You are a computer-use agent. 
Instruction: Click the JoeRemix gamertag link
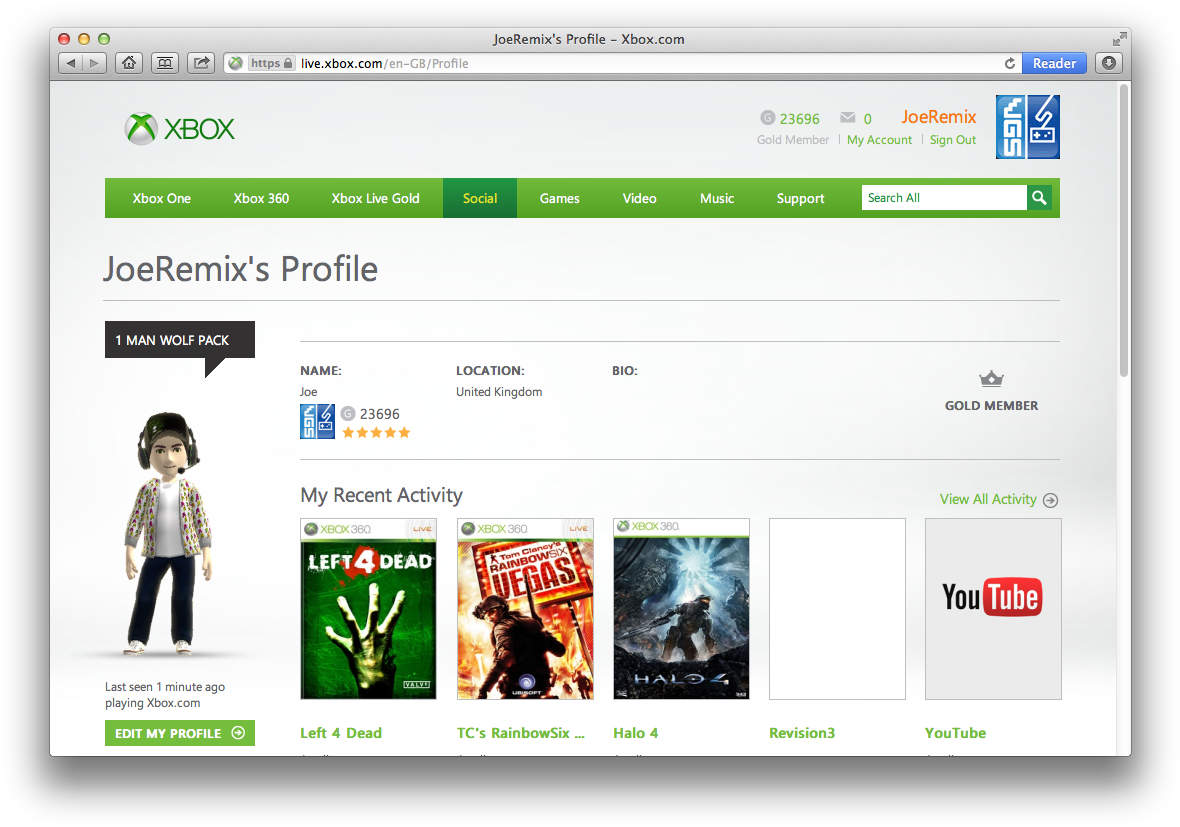(938, 117)
